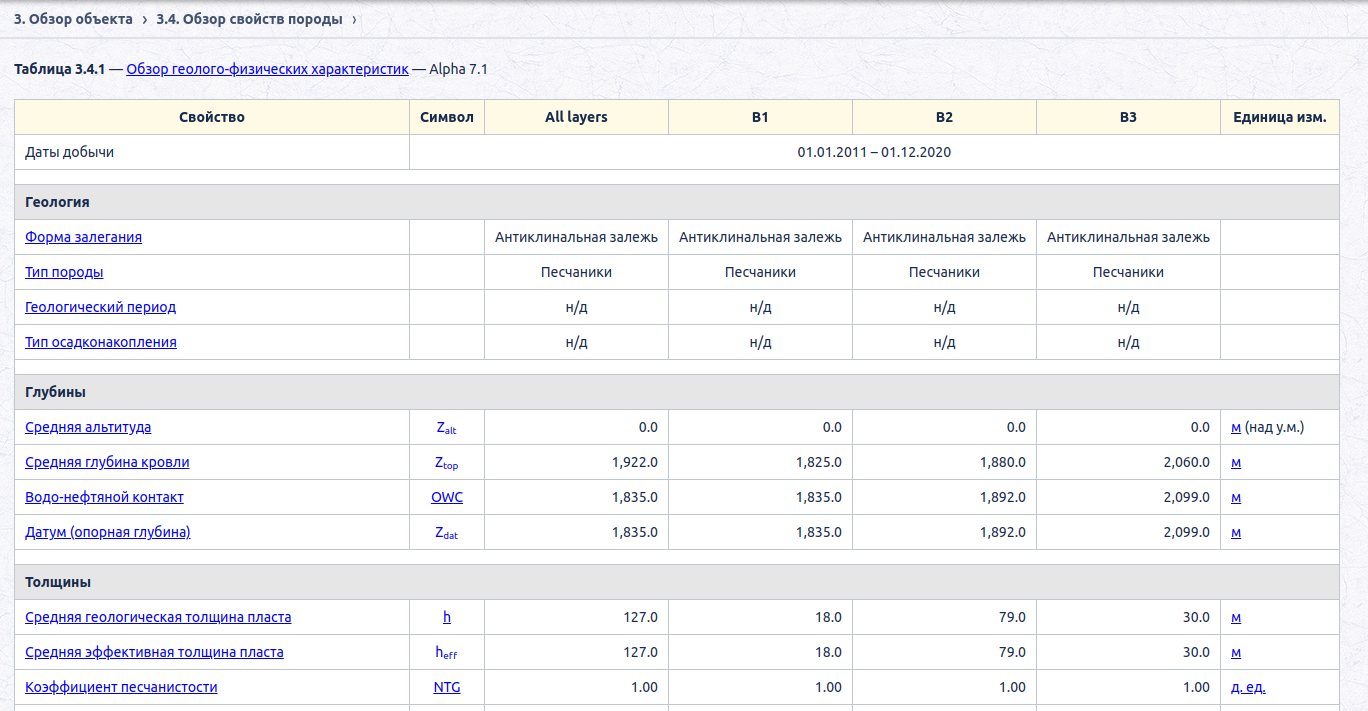Click unit link 'м' in Датум row
The height and width of the screenshot is (711, 1368).
(x=1236, y=532)
